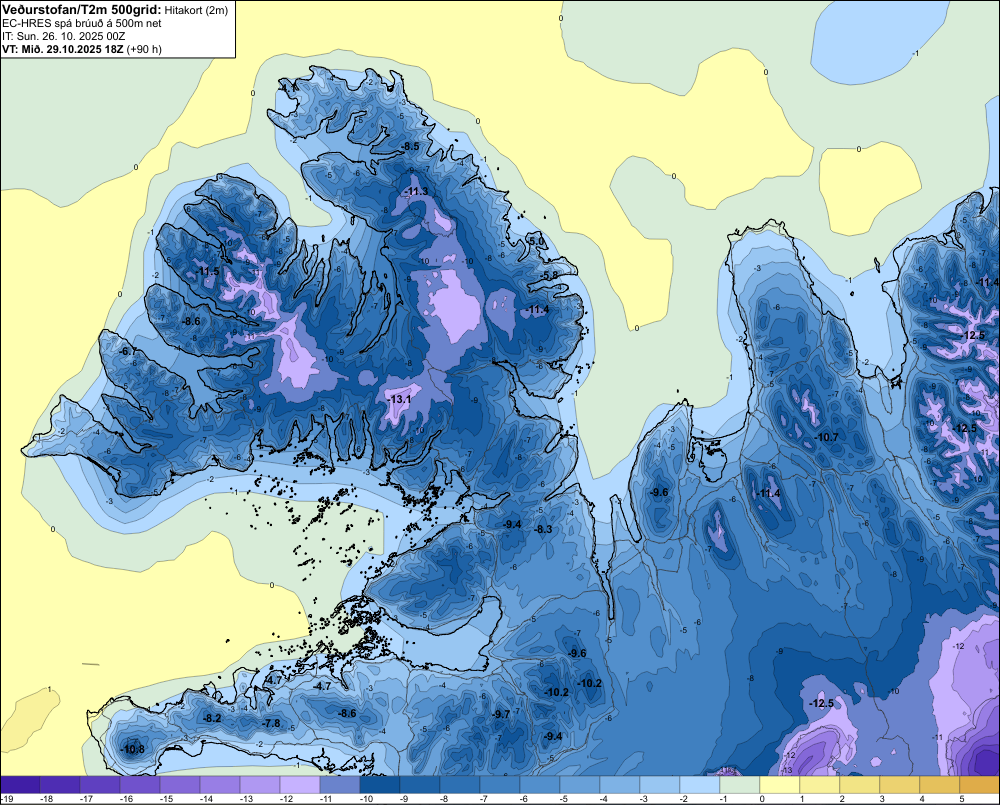Screen dimensions: 1000x805
Task: Select the legend swatch between -11 and -10
Action: click(x=340, y=785)
